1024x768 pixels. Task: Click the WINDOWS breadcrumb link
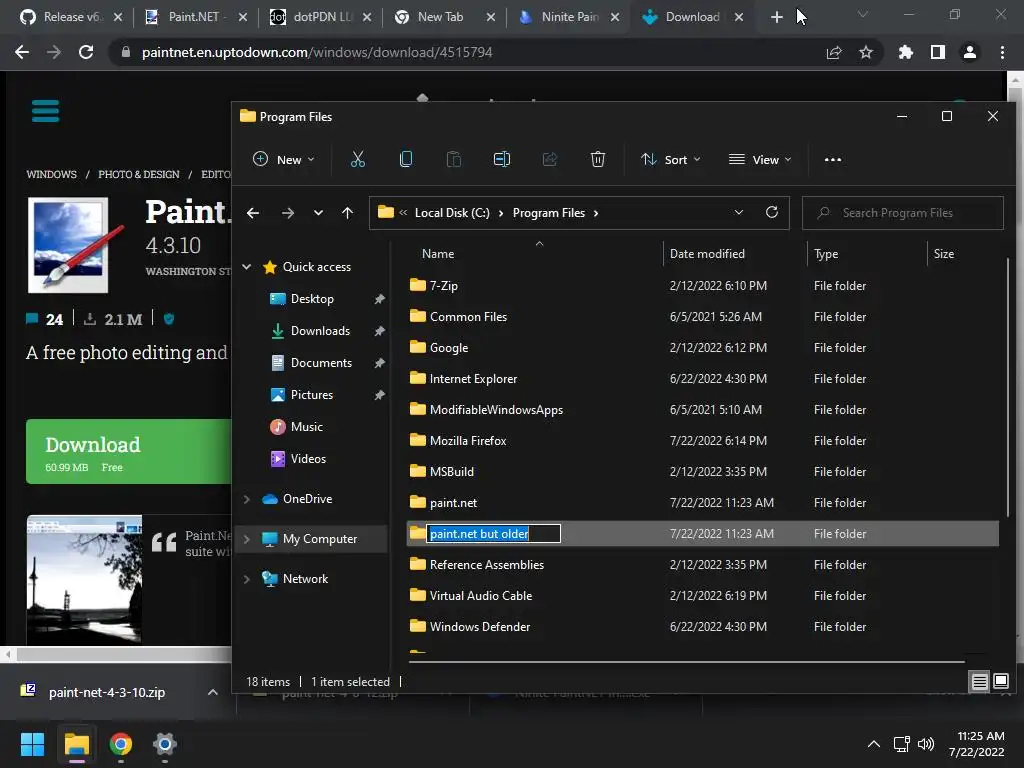coord(52,174)
